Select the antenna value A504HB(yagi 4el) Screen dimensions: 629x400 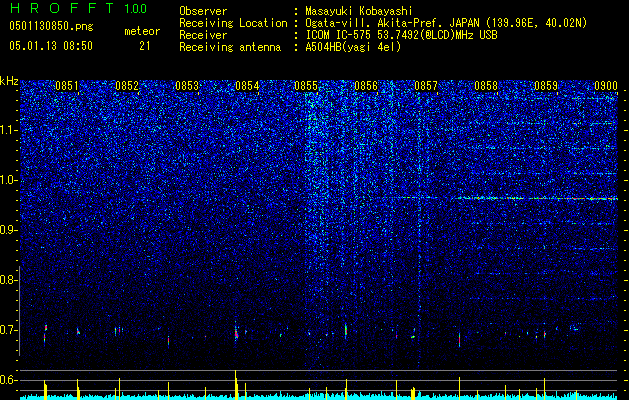click(353, 47)
